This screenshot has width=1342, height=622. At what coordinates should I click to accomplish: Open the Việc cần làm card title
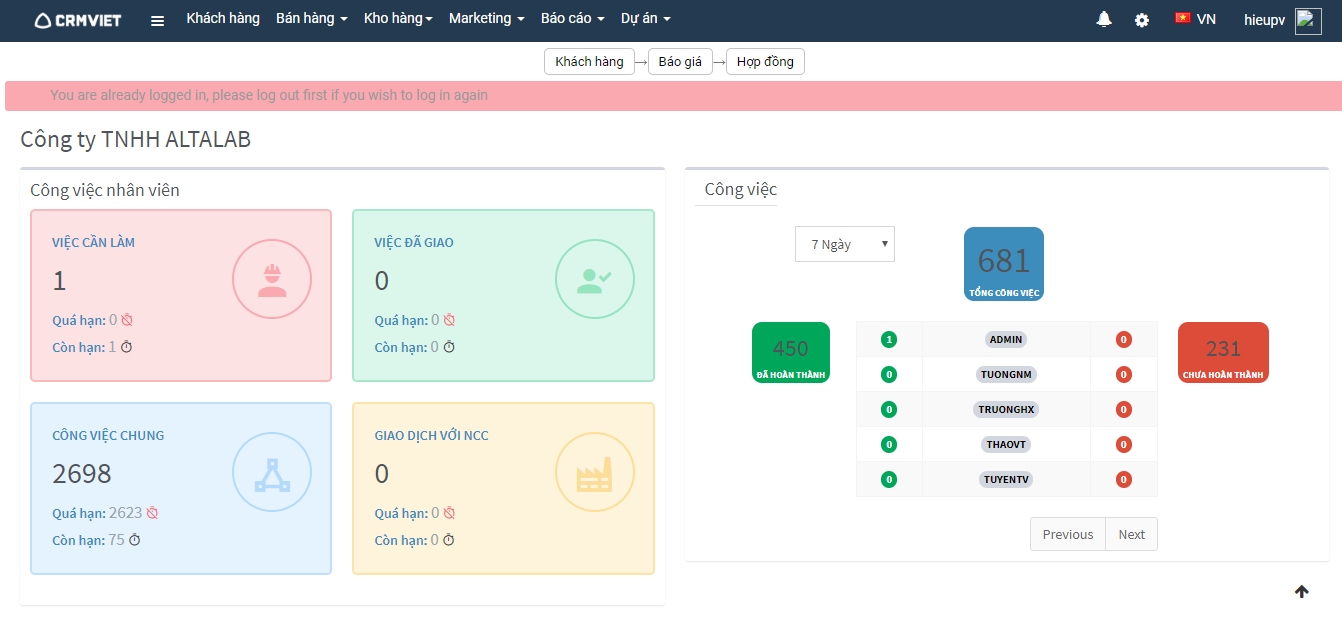94,242
